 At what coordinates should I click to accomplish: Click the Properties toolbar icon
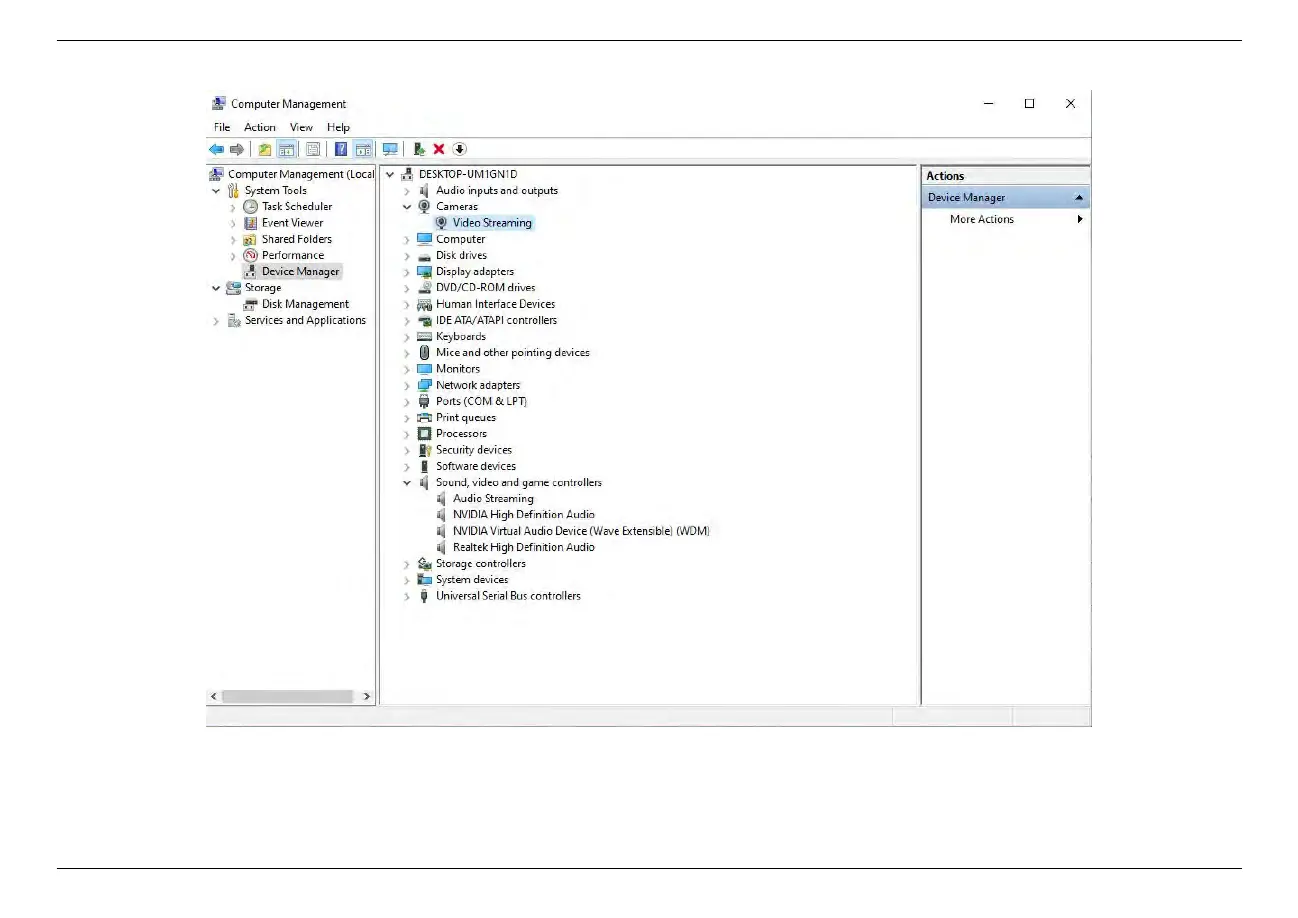coord(312,149)
